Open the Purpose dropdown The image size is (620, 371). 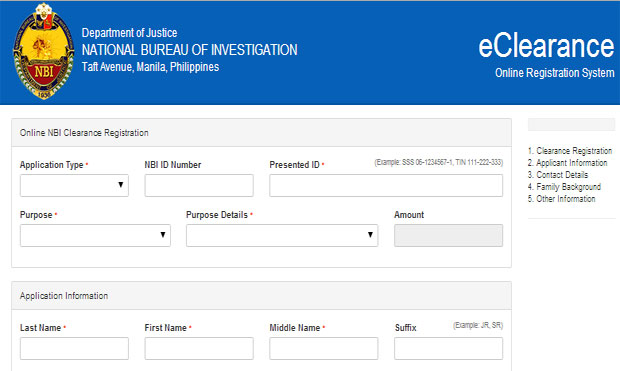coord(95,235)
